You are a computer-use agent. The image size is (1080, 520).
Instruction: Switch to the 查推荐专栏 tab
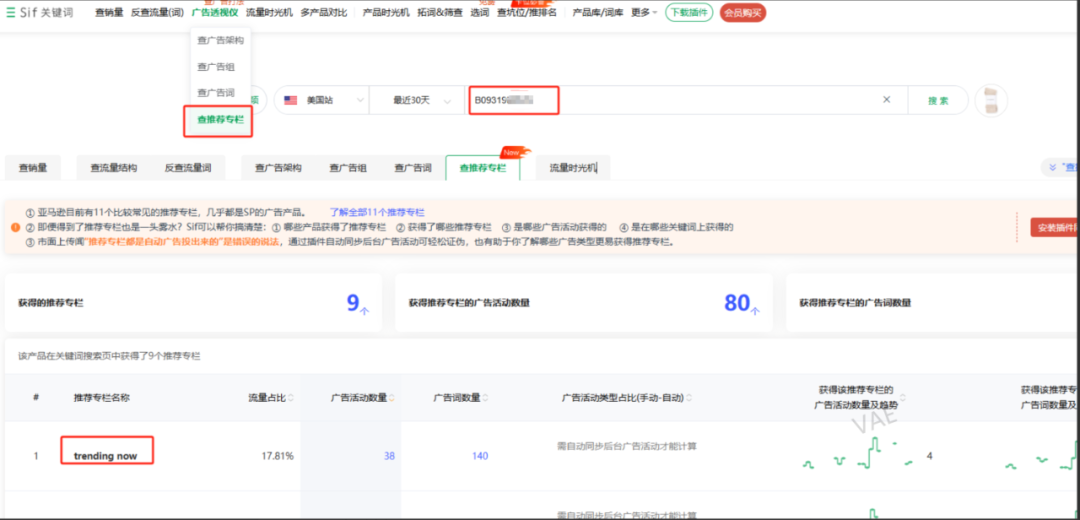483,167
